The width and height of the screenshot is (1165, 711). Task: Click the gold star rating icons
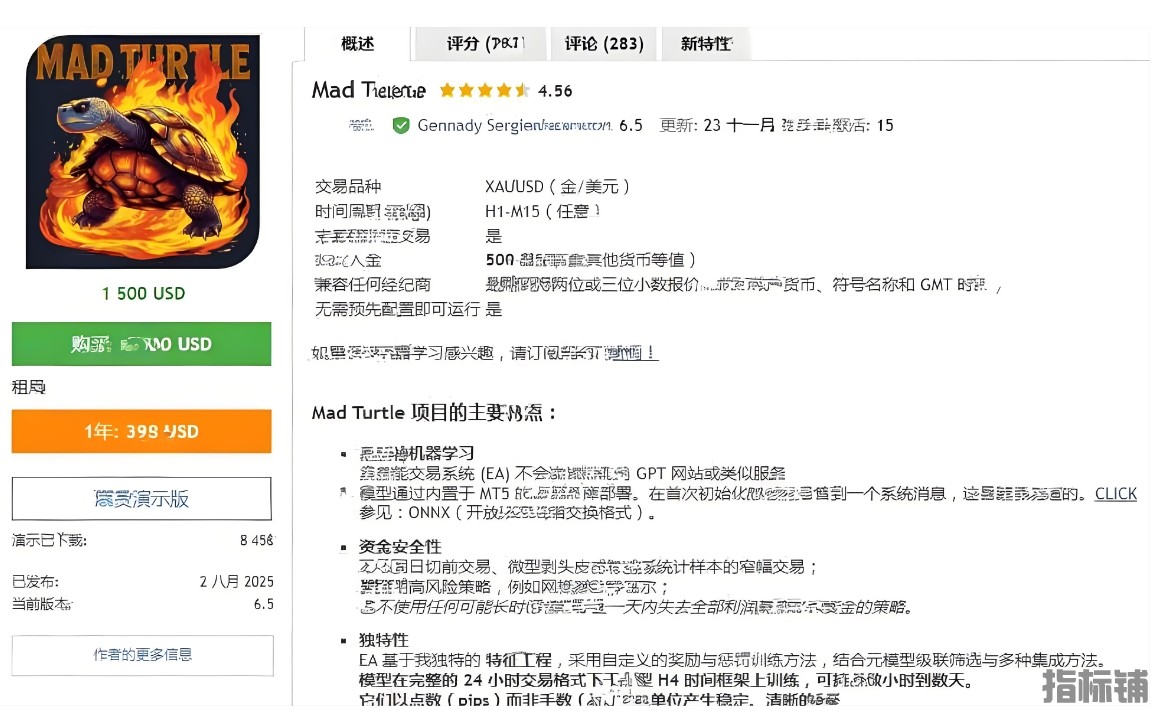coord(484,91)
